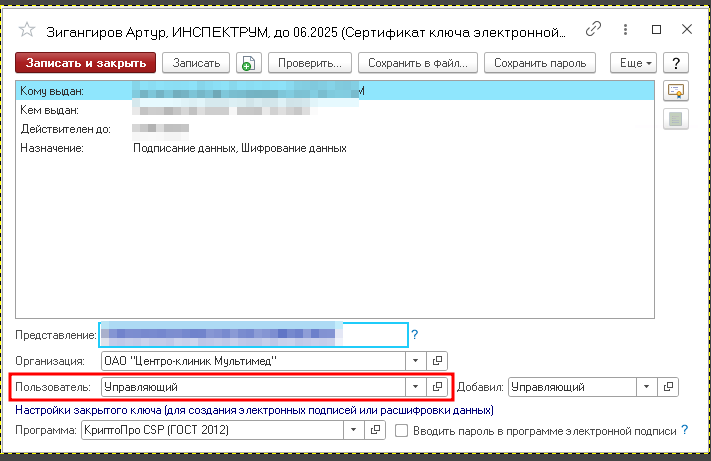Click 'Сохранить в файл...' button

coord(418,63)
